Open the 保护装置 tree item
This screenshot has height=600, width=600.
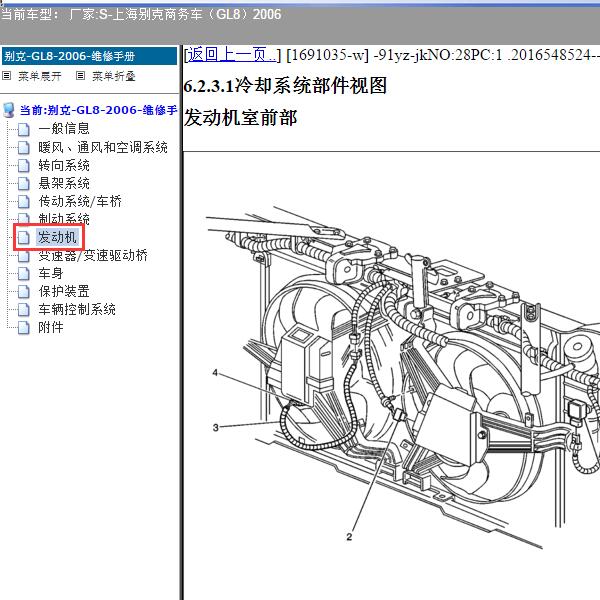[64, 291]
